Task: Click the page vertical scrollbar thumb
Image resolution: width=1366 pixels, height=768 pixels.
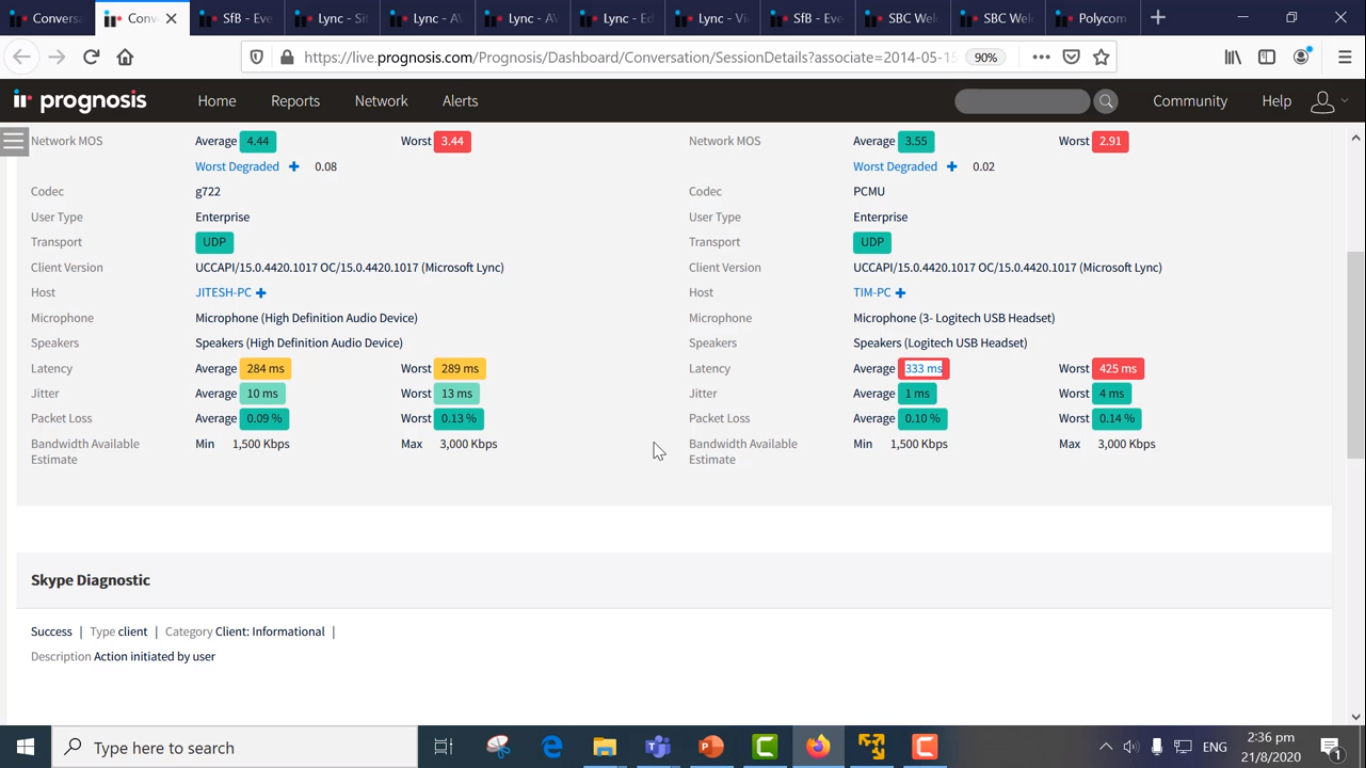Action: [x=1356, y=355]
